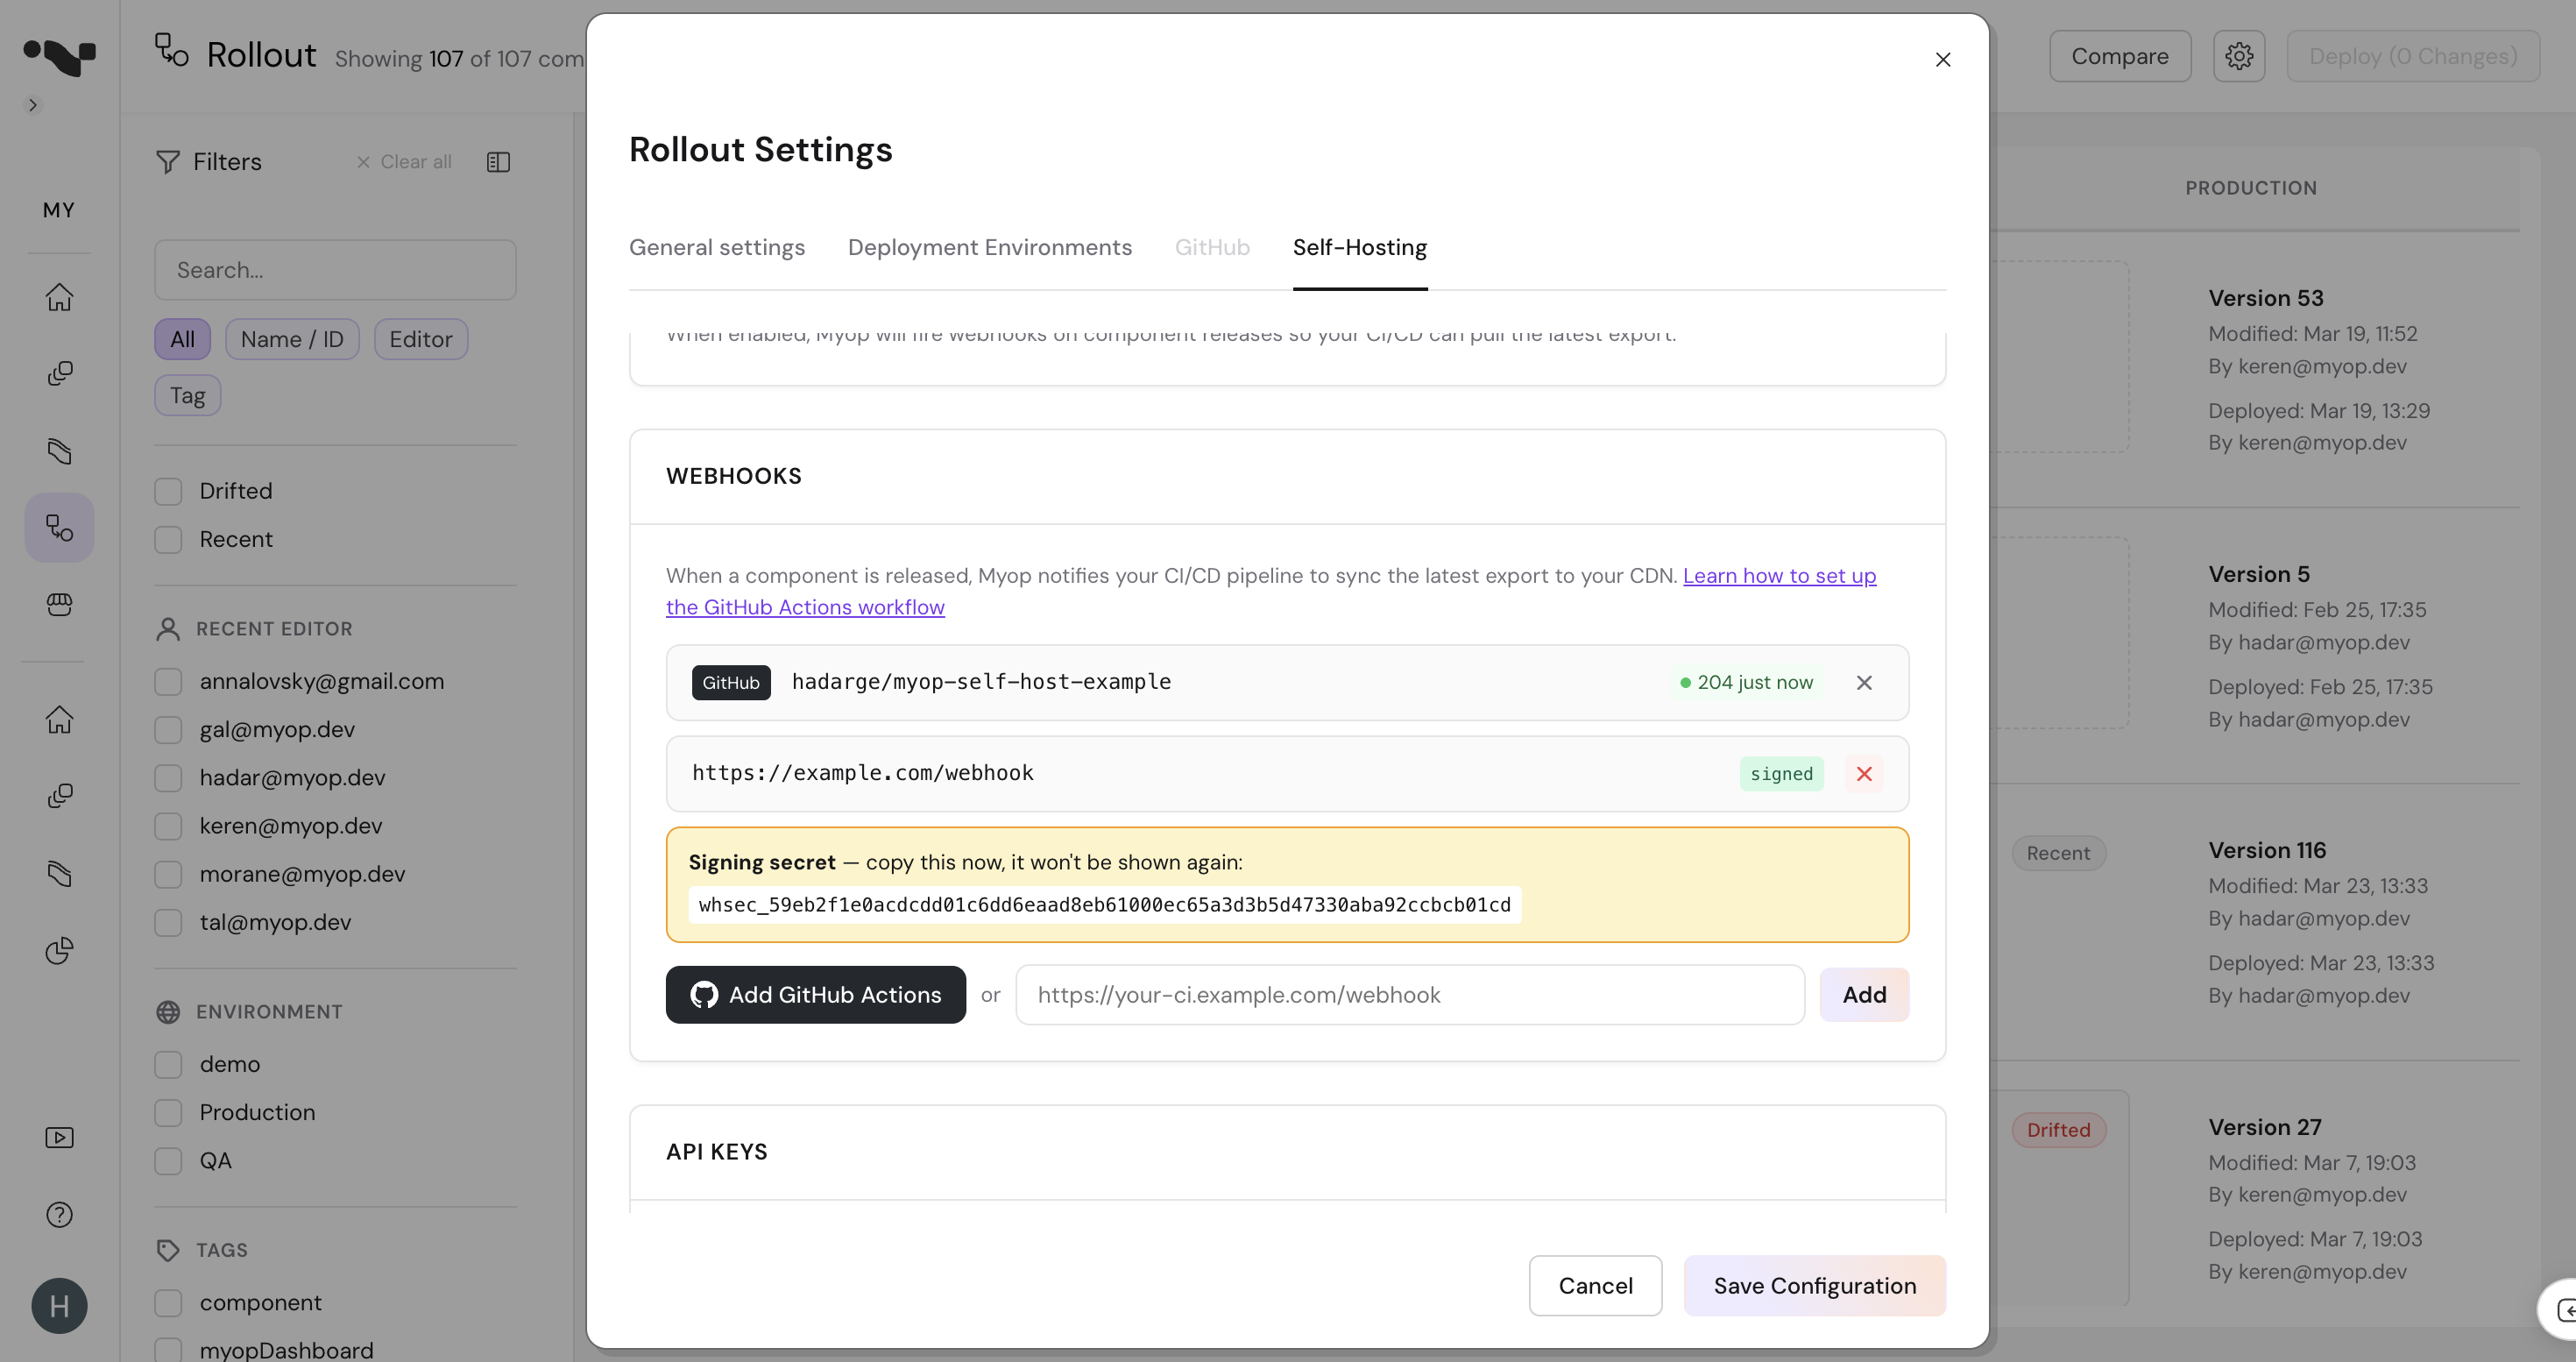Toggle the filters panel layout icon
2576x1362 pixels.
pos(498,162)
